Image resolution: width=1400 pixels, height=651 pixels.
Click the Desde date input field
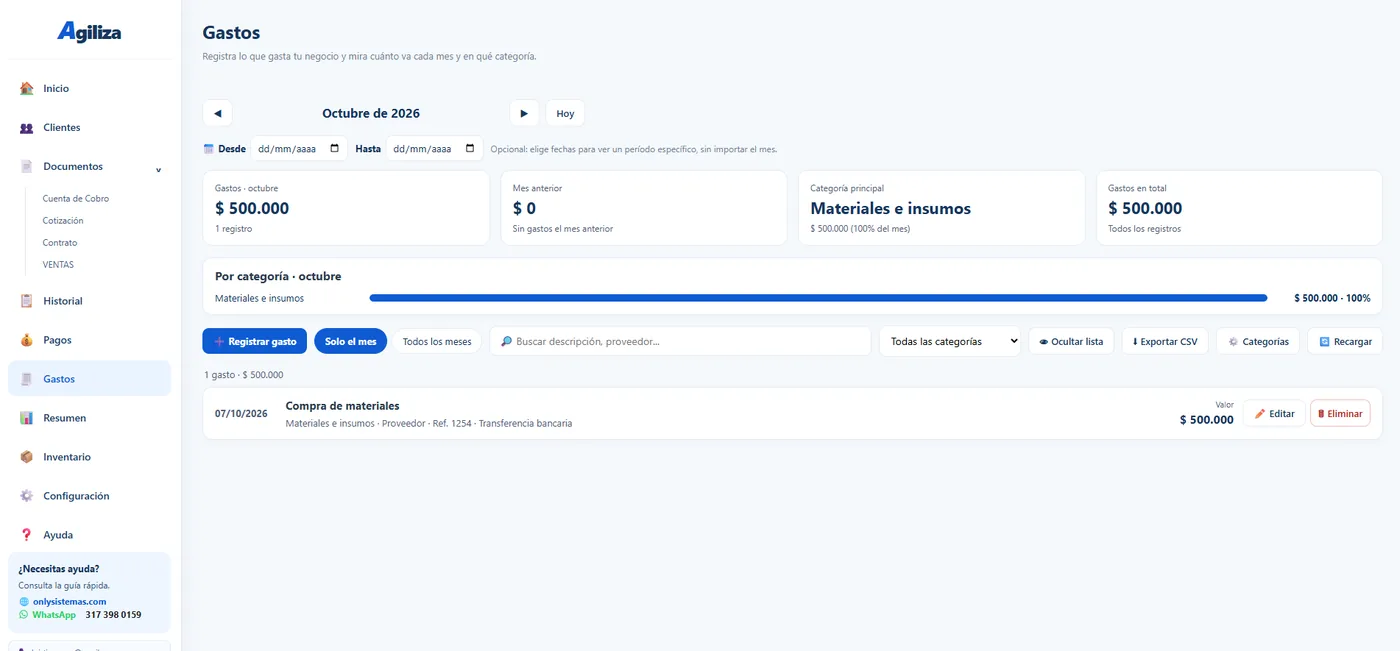299,149
